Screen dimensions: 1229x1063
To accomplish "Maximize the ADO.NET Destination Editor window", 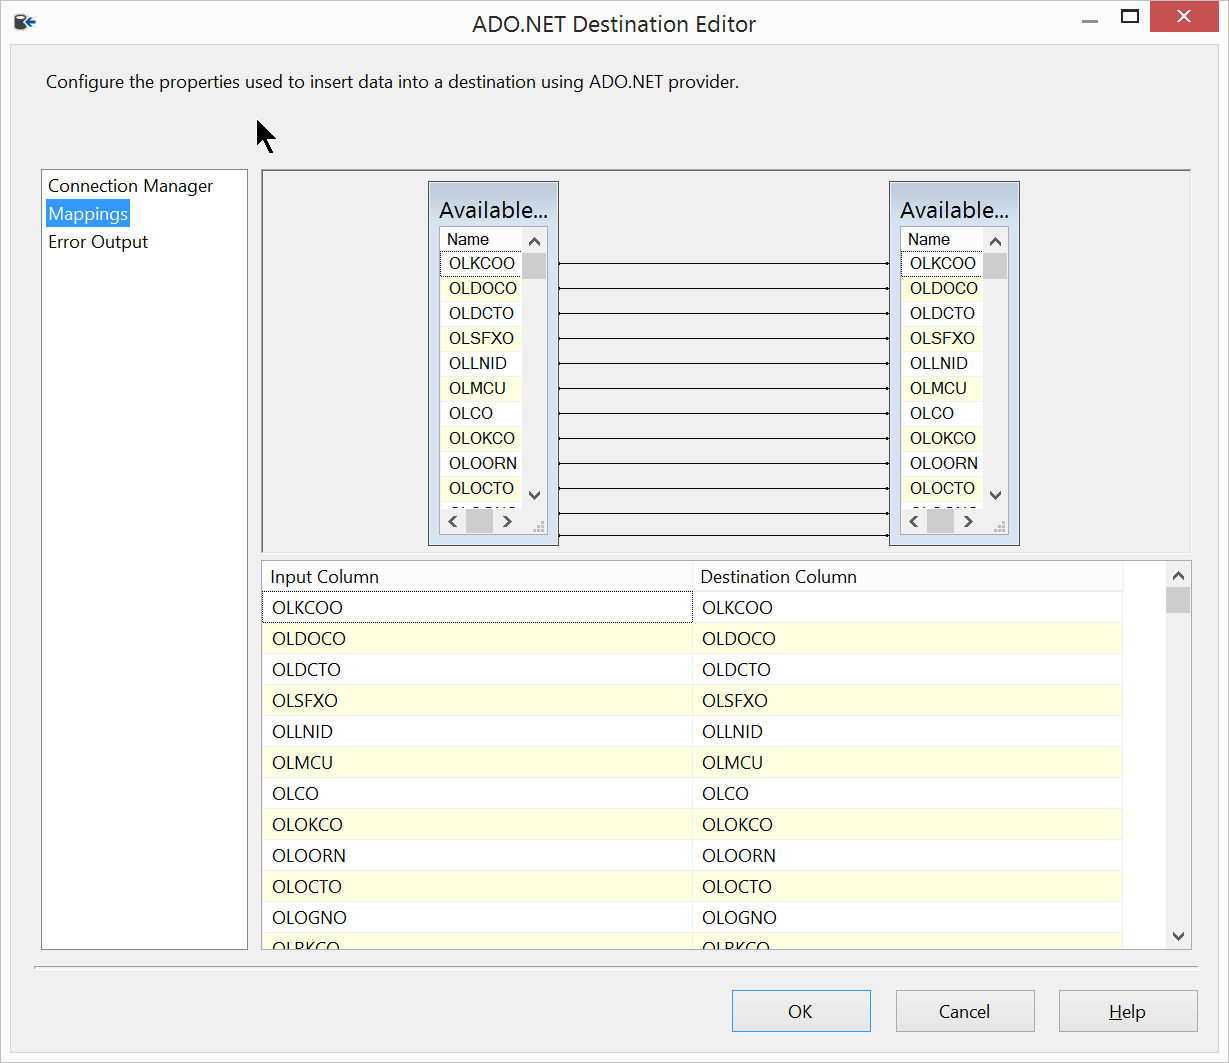I will tap(1130, 16).
